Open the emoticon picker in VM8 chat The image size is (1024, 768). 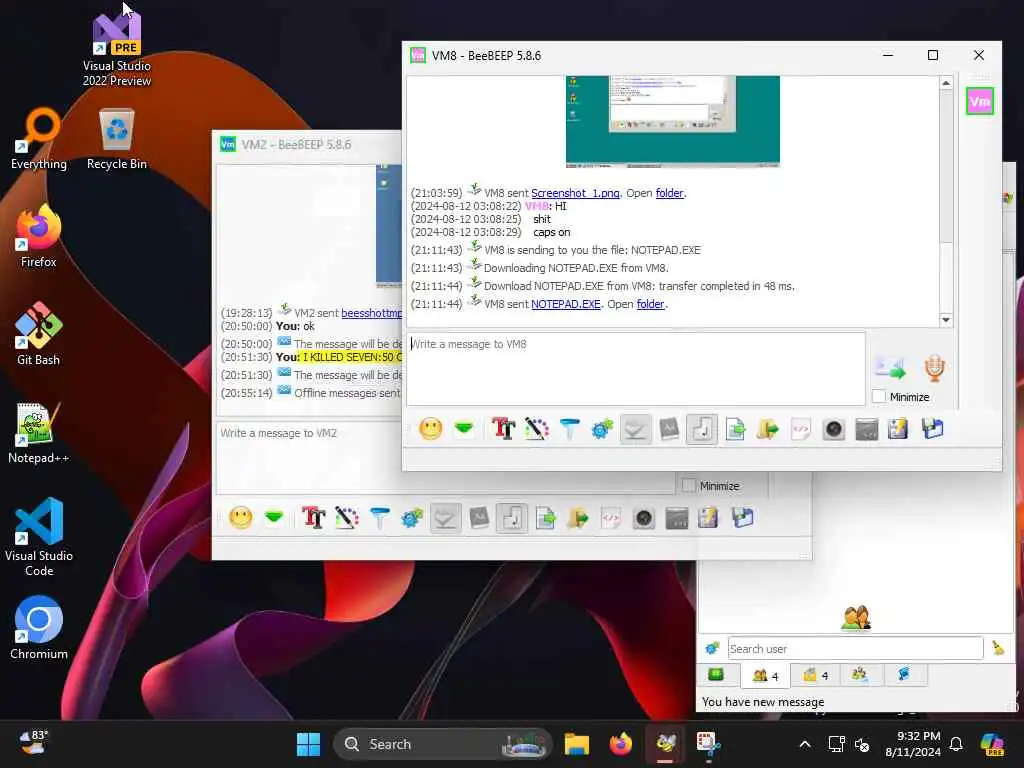(430, 429)
